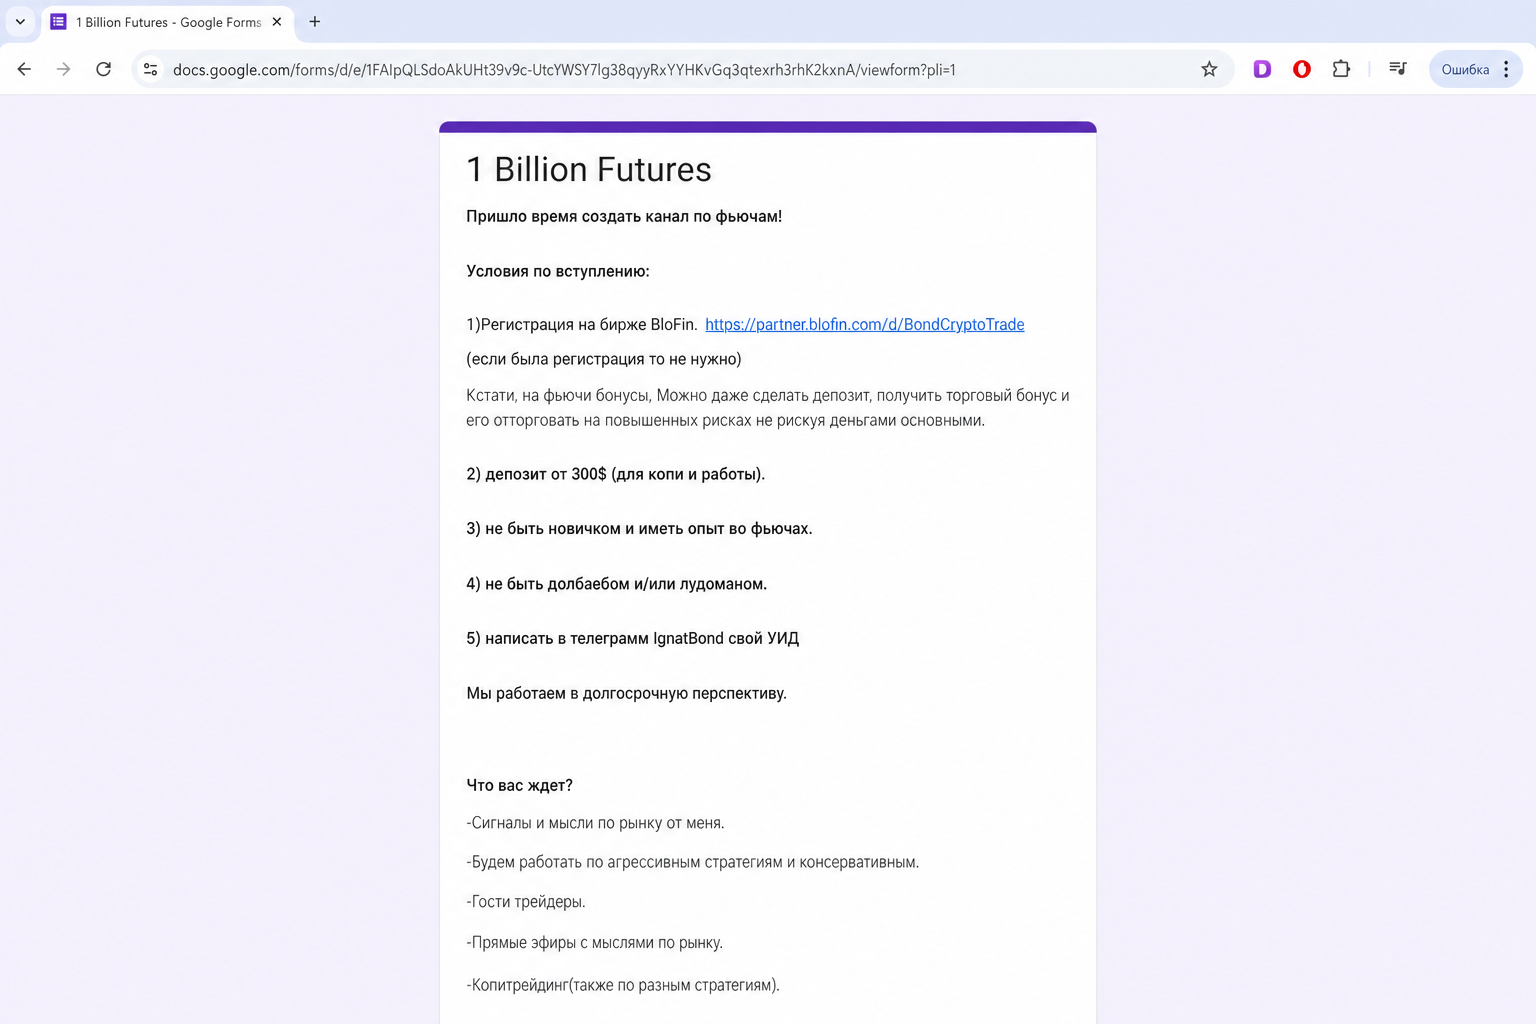This screenshot has height=1024, width=1536.
Task: Open the red Opera extension icon
Action: pos(1301,69)
